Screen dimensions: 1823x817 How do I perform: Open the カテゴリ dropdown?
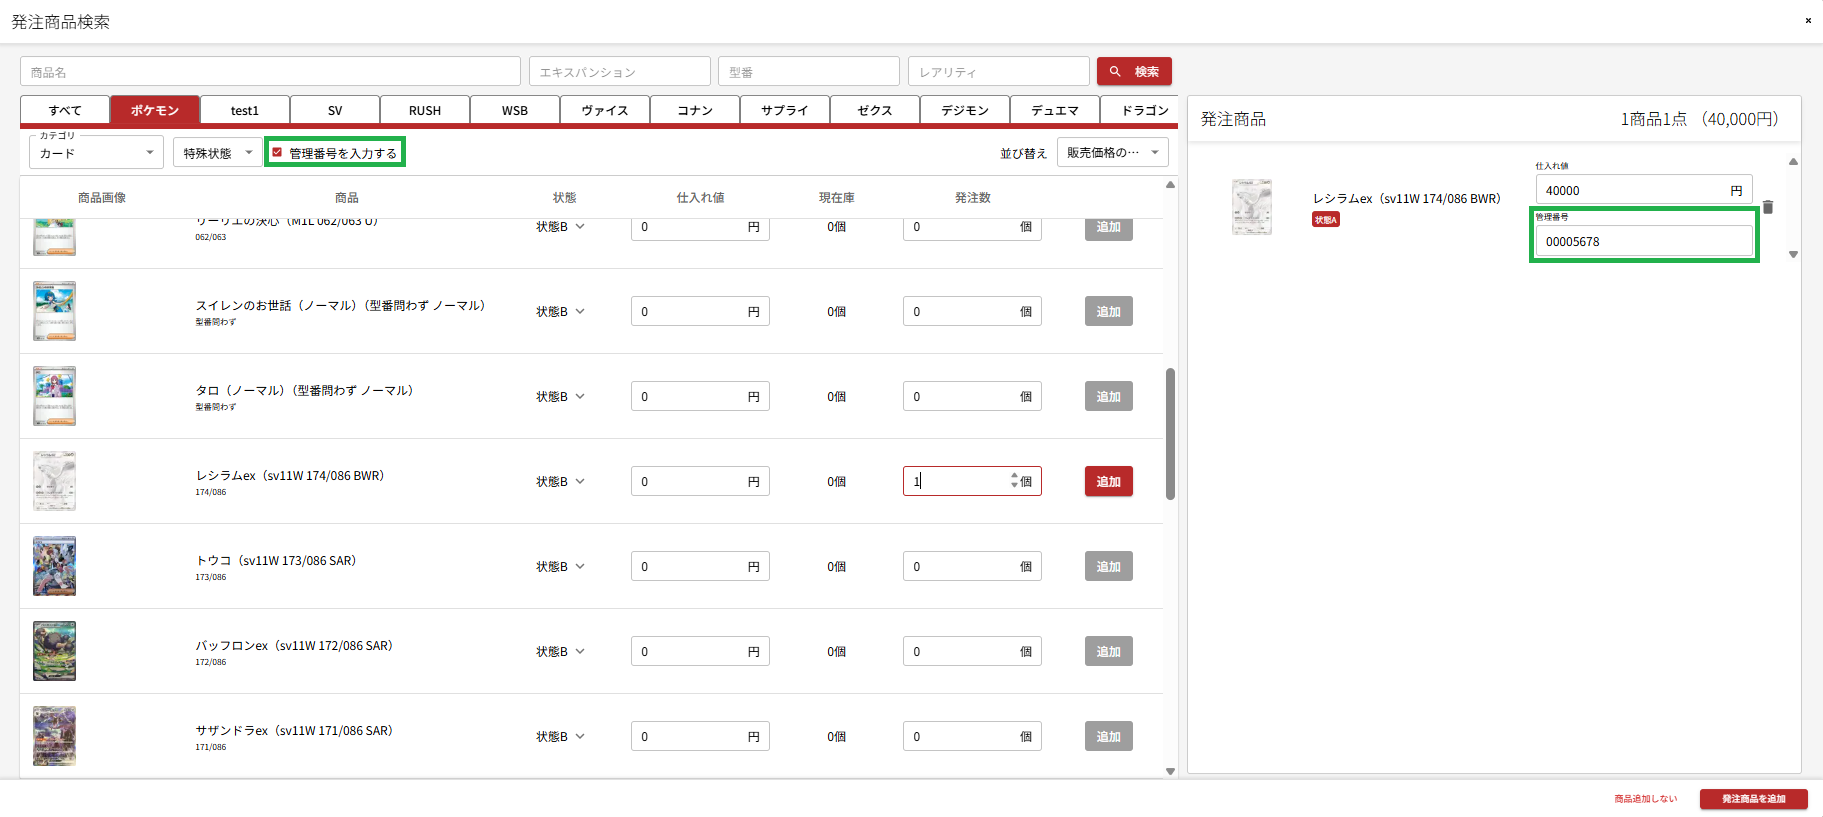(96, 153)
